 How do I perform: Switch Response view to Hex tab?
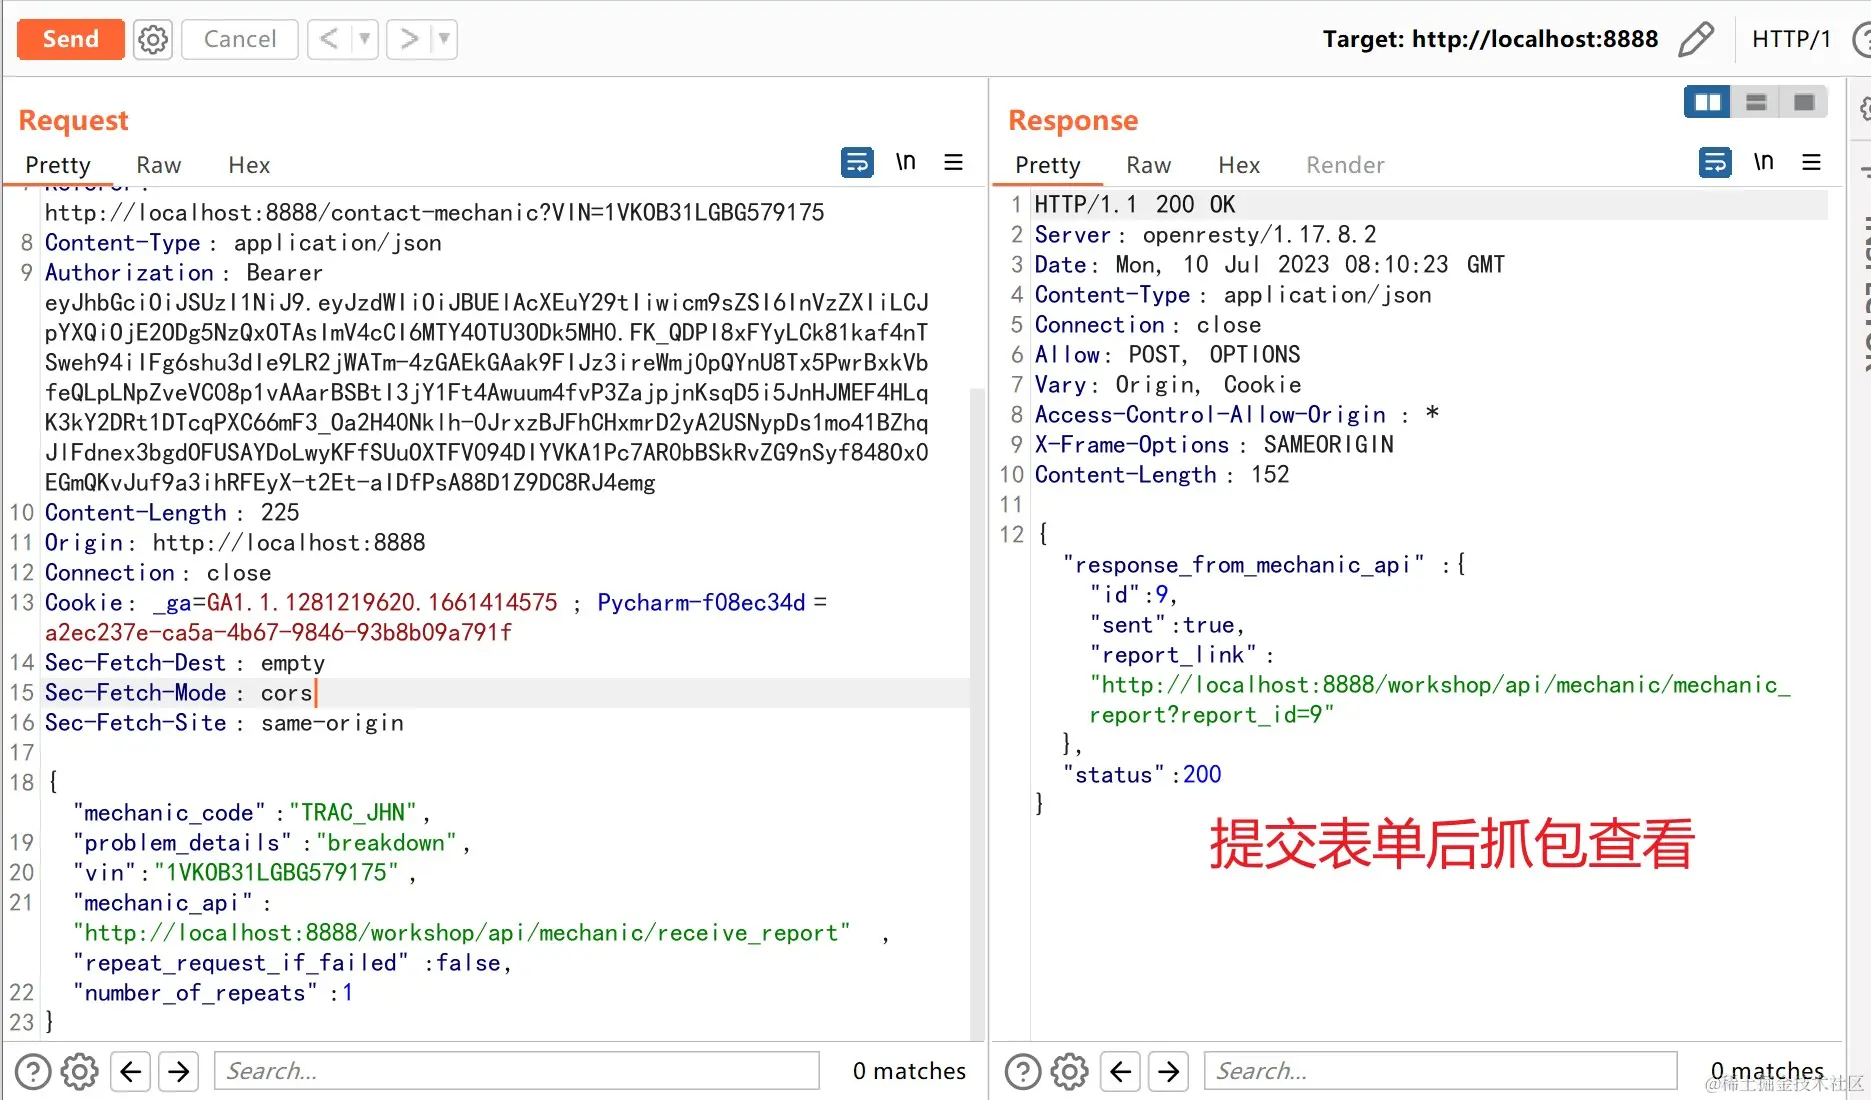1239,165
